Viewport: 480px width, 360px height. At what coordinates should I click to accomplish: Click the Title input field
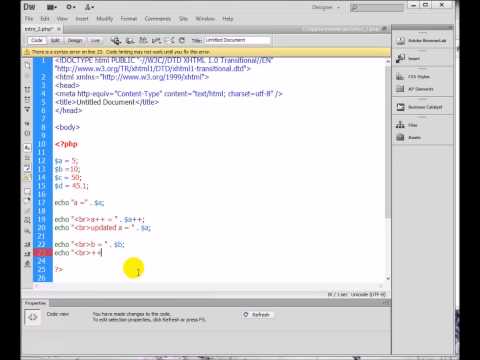click(237, 40)
